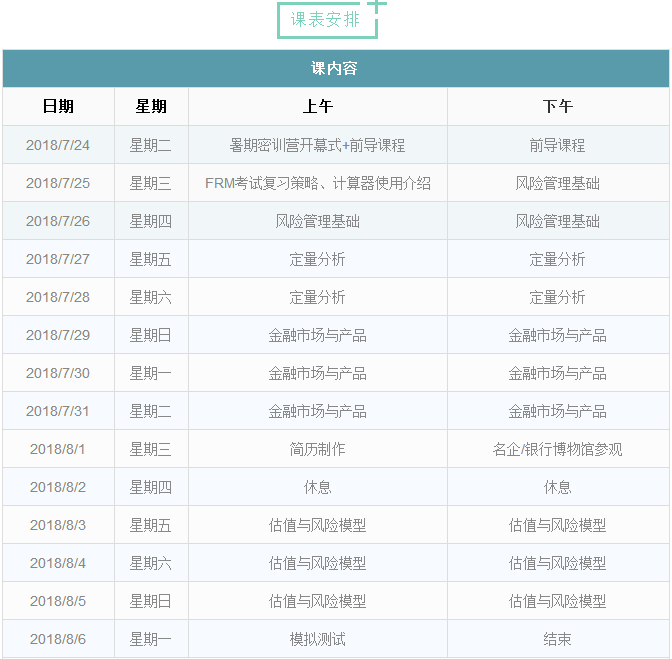Image resolution: width=672 pixels, height=659 pixels.
Task: Select the 星期 column header
Action: pos(151,106)
